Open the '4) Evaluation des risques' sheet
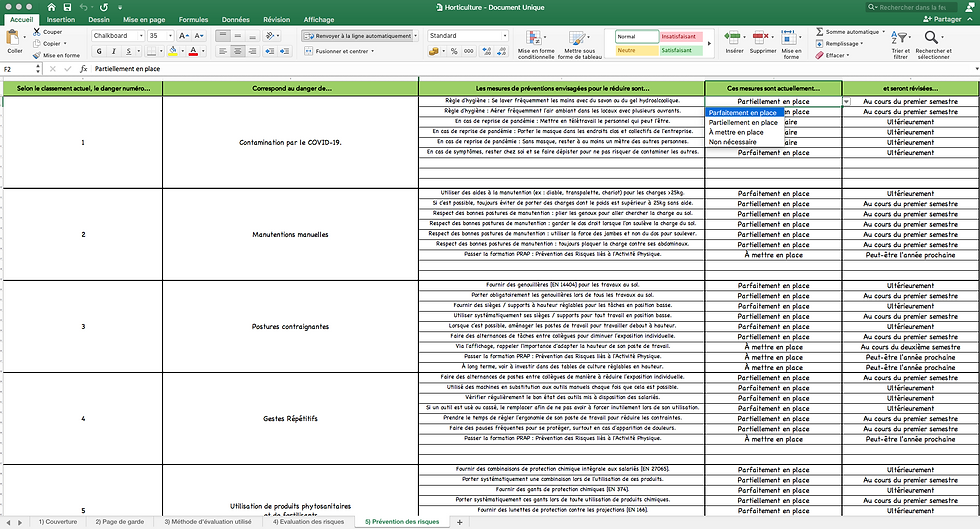Viewport: 980px width, 529px height. click(x=308, y=521)
